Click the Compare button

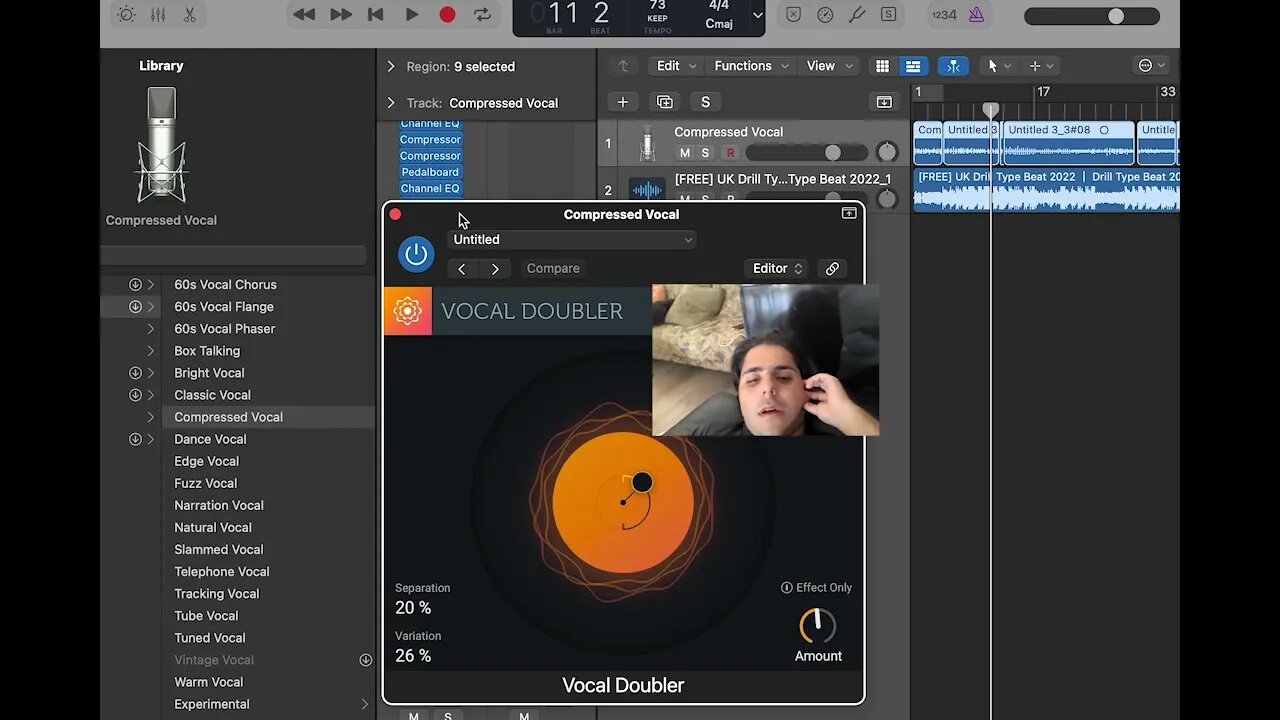click(553, 269)
